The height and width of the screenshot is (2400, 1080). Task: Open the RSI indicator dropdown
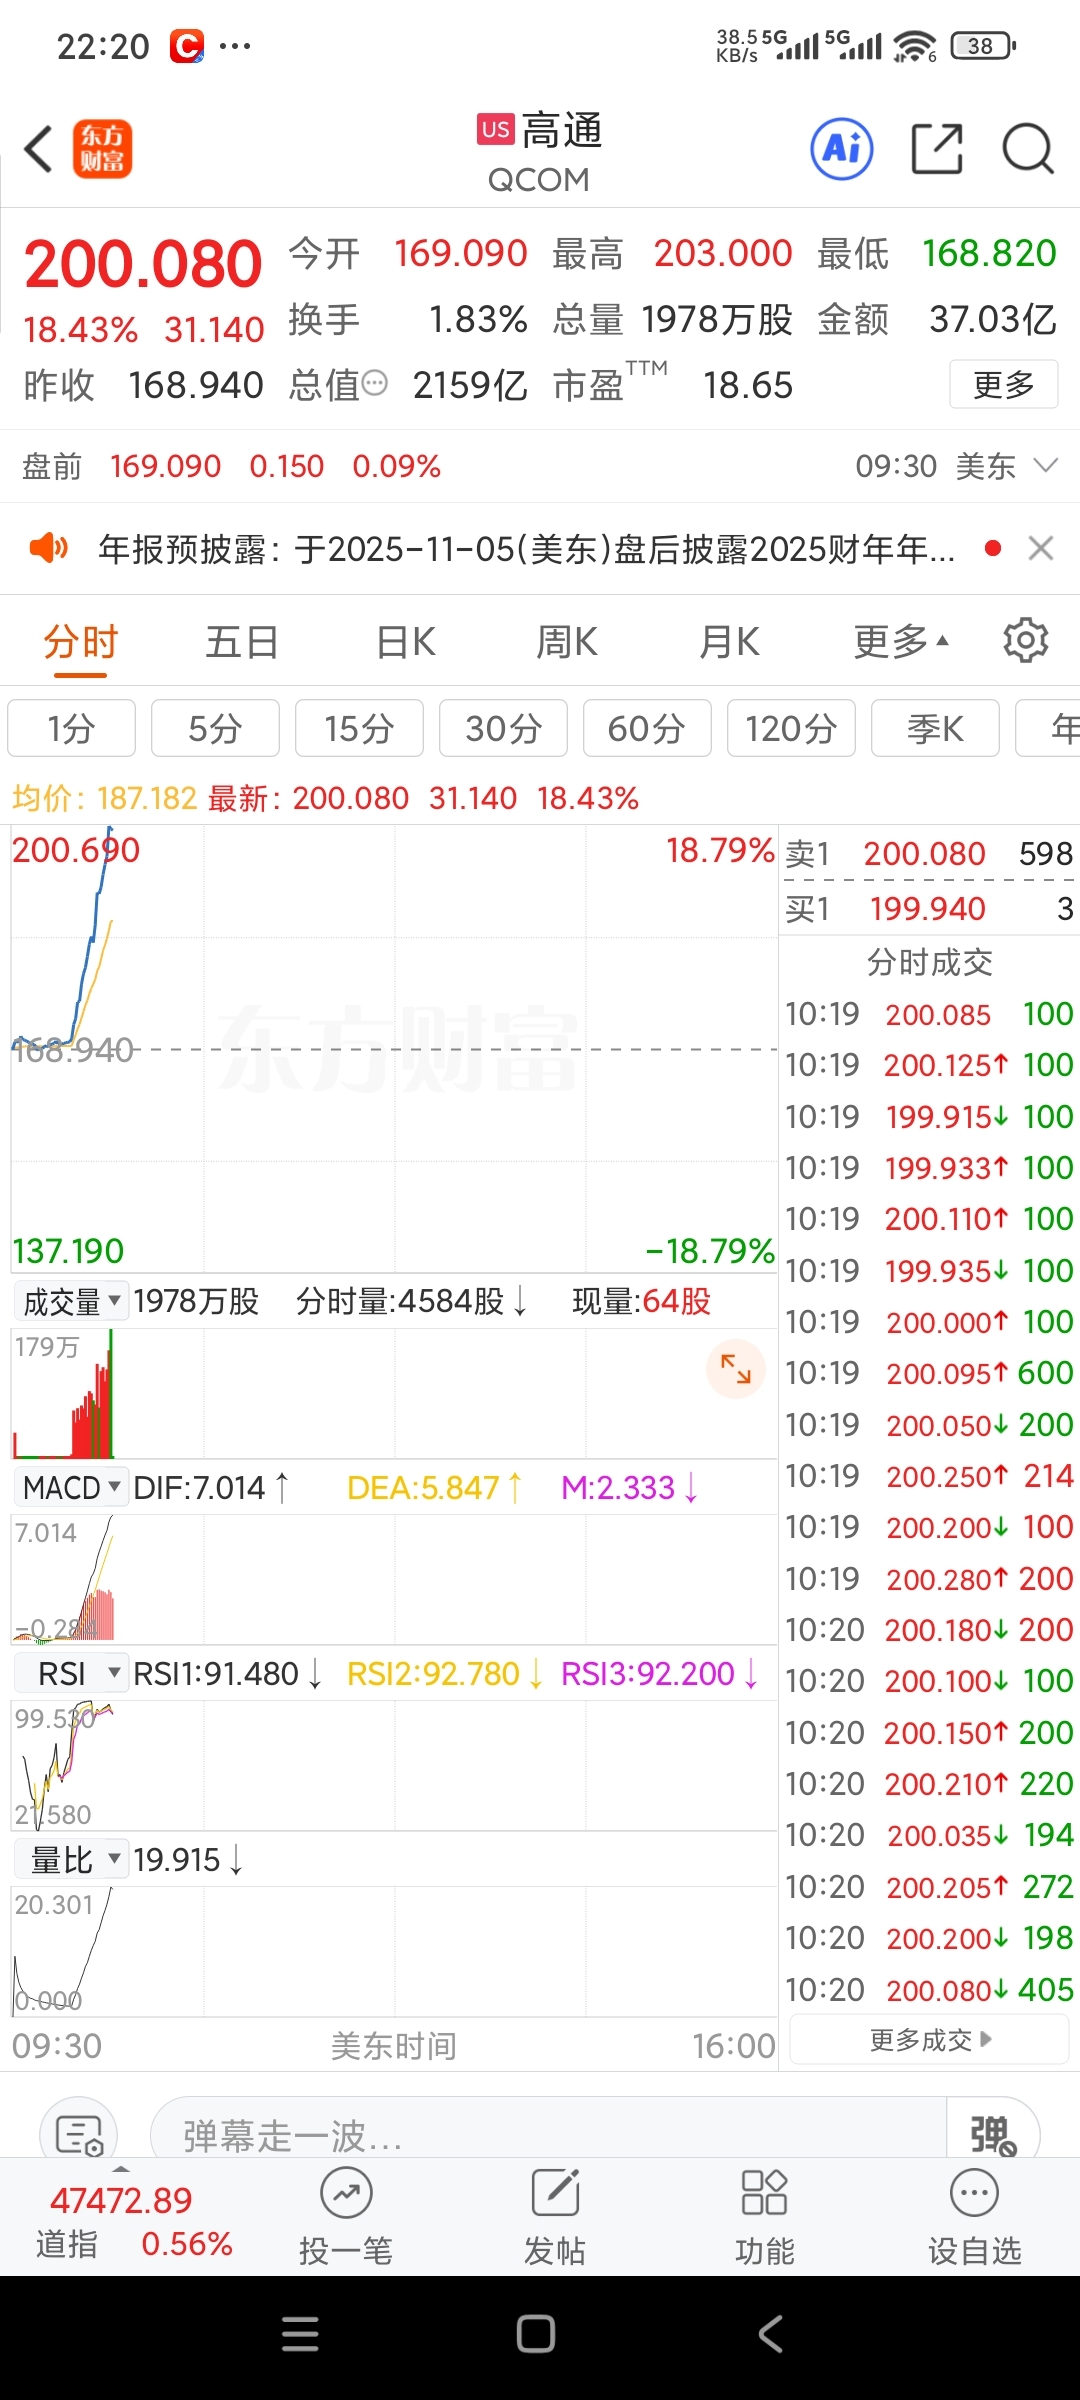click(x=71, y=1673)
